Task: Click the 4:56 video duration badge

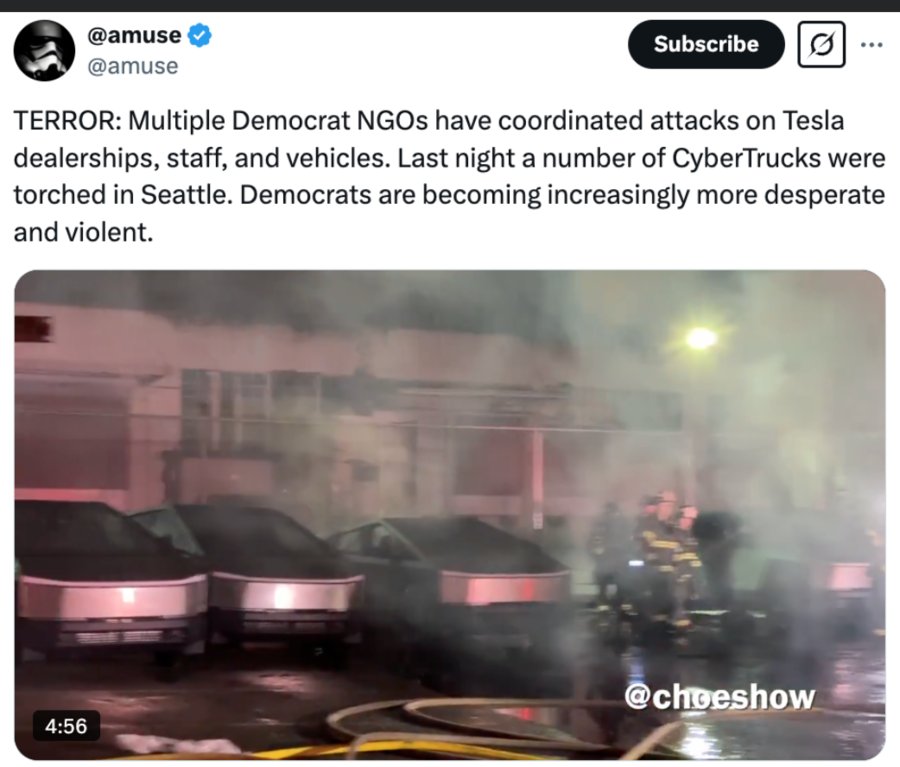Action: coord(66,726)
